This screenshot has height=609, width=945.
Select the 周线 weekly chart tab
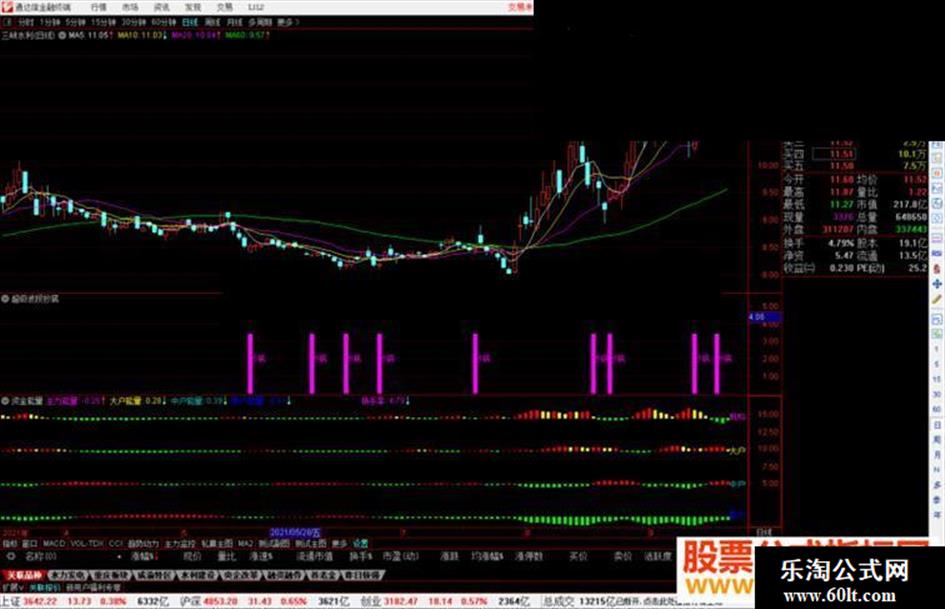(x=212, y=22)
